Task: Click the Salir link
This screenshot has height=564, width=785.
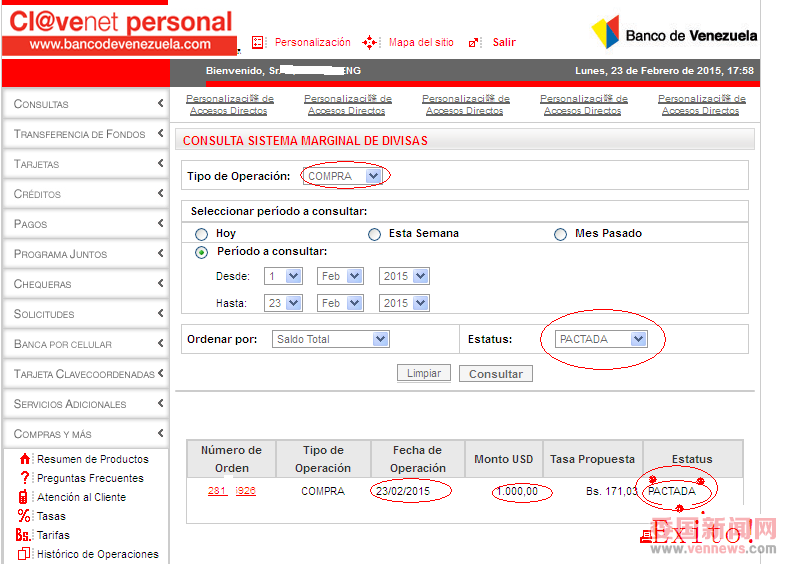Action: [x=504, y=43]
